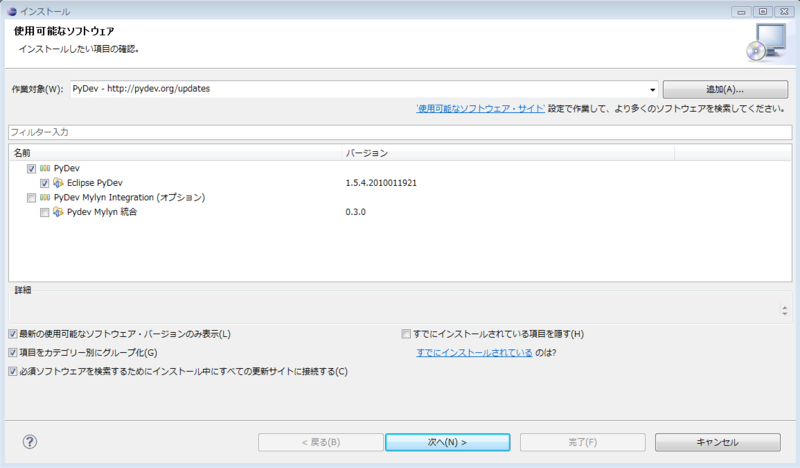Open the 使用可能なソフトウェア・サイト link

point(481,109)
